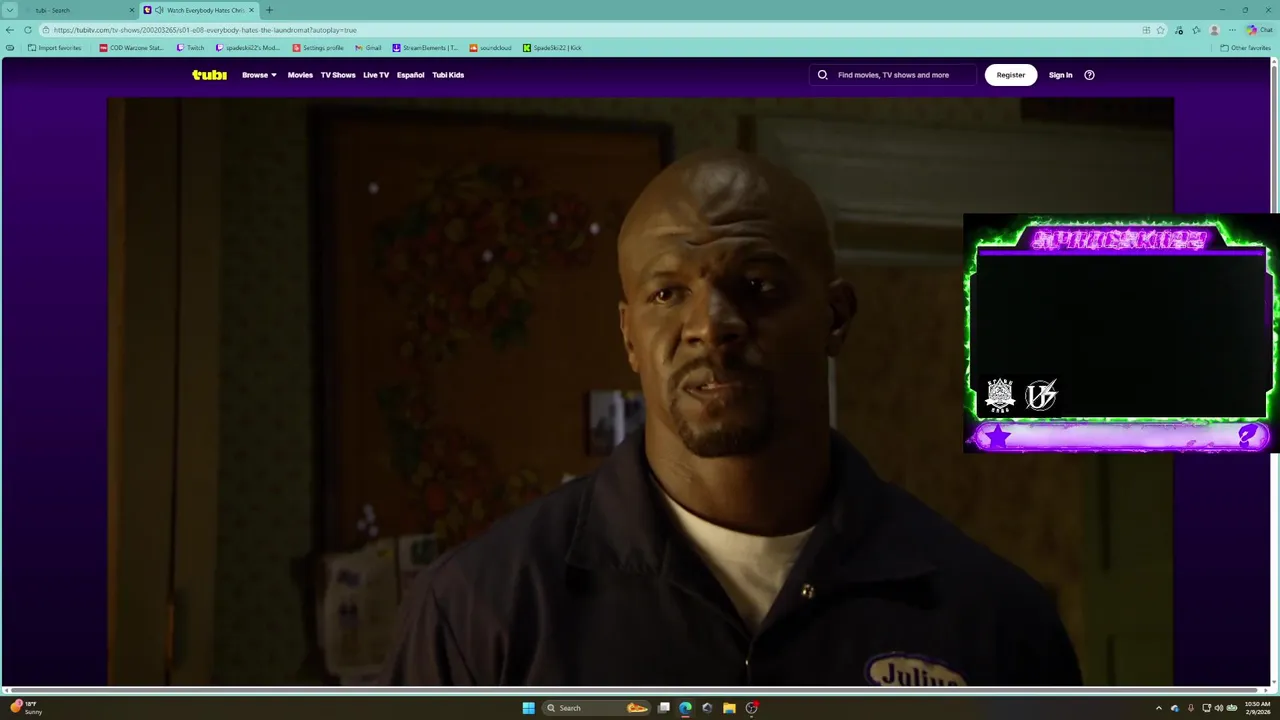This screenshot has height=720, width=1280.
Task: Open Windows Start menu
Action: pyautogui.click(x=528, y=708)
